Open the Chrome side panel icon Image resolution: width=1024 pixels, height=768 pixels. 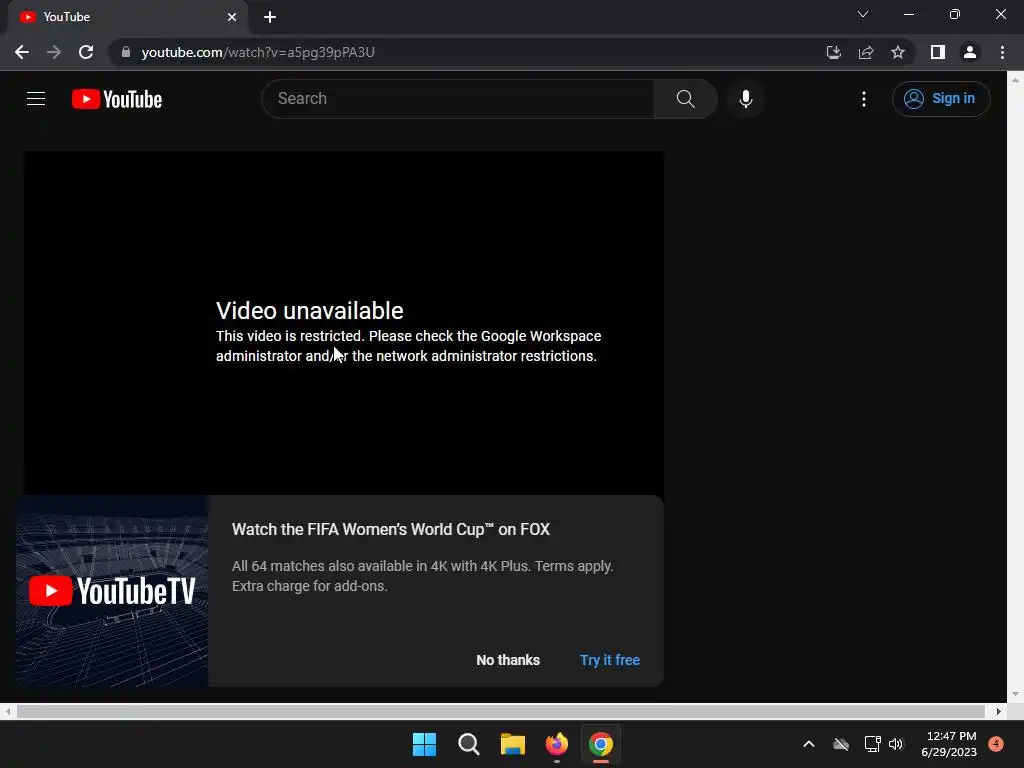pos(937,52)
